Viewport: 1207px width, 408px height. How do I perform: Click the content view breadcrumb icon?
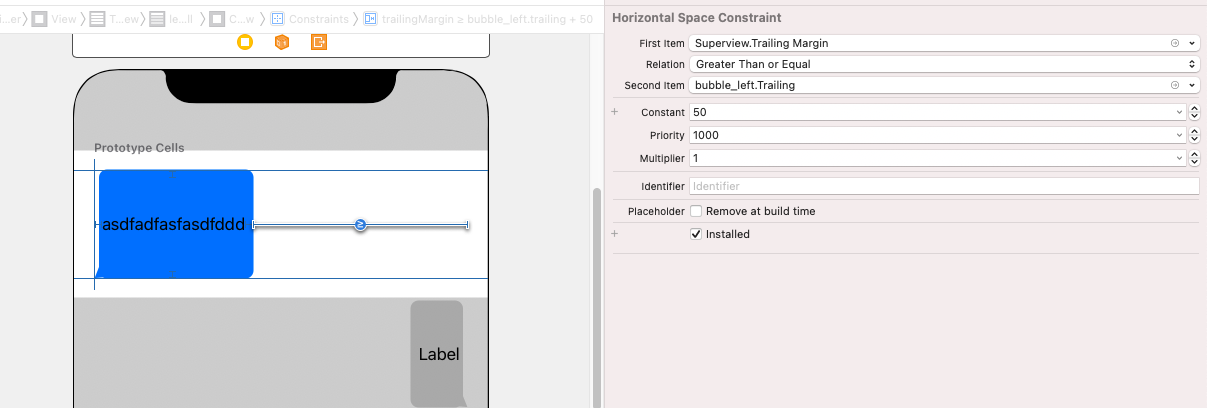pyautogui.click(x=217, y=19)
